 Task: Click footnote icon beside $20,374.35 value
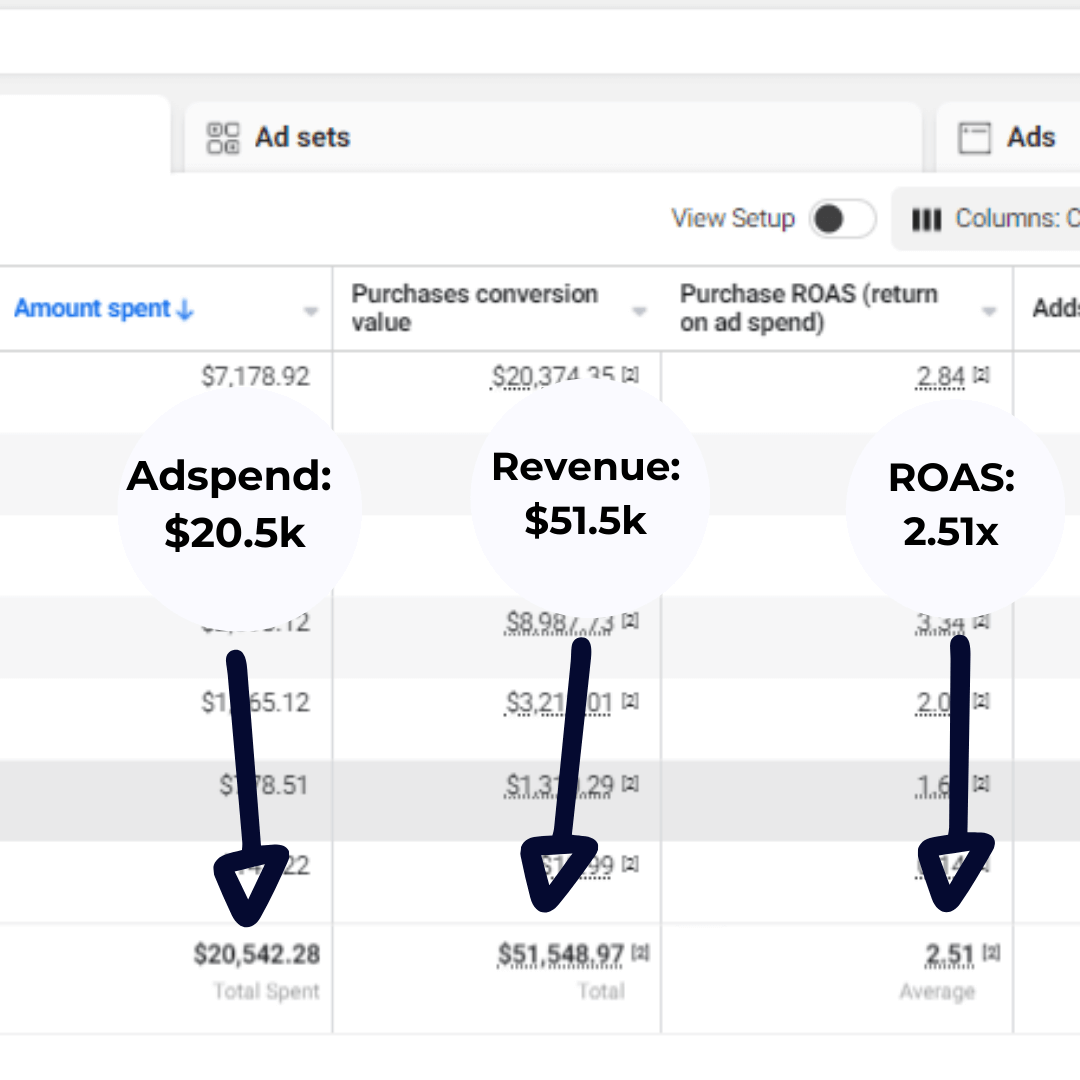click(631, 376)
